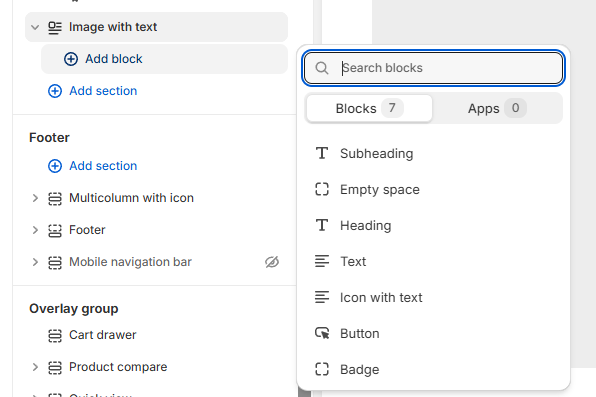Viewport: 596px width, 397px height.
Task: Show the hidden Mobile navigation bar
Action: click(272, 262)
